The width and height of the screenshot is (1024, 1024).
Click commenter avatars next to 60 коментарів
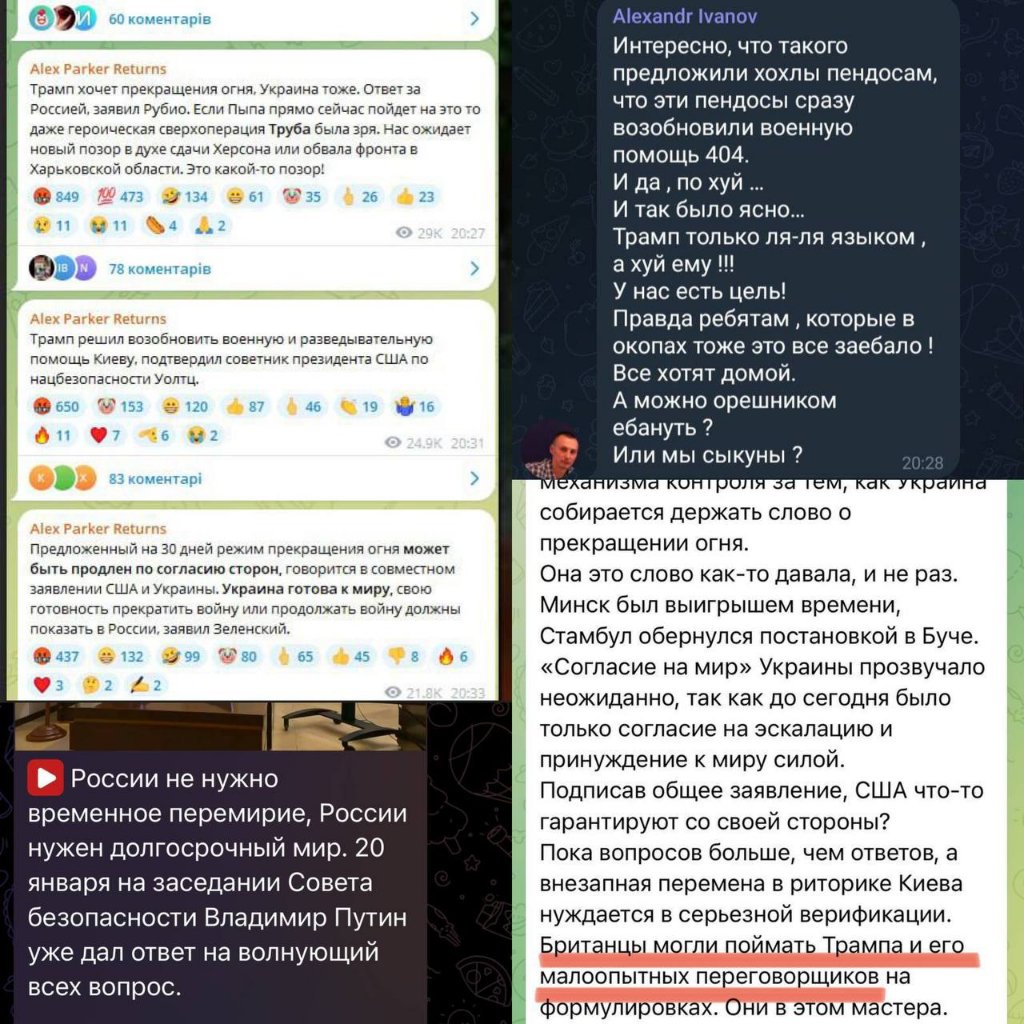(63, 19)
